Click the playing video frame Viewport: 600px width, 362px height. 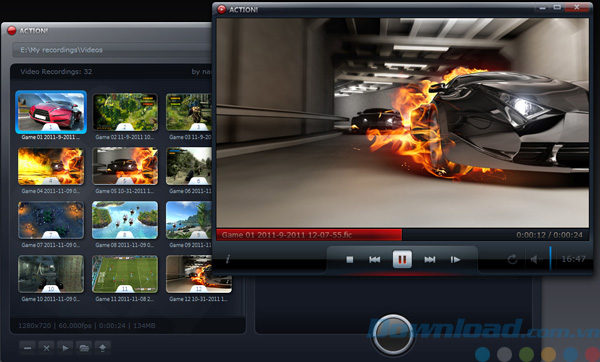pyautogui.click(x=403, y=123)
